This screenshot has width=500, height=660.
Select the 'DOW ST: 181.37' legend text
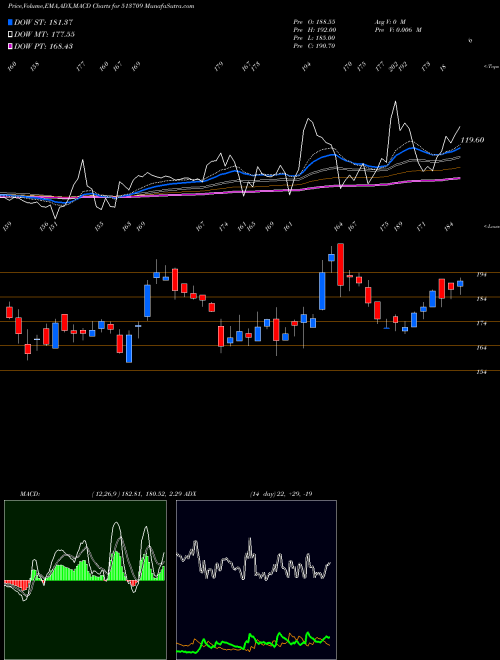pyautogui.click(x=43, y=22)
